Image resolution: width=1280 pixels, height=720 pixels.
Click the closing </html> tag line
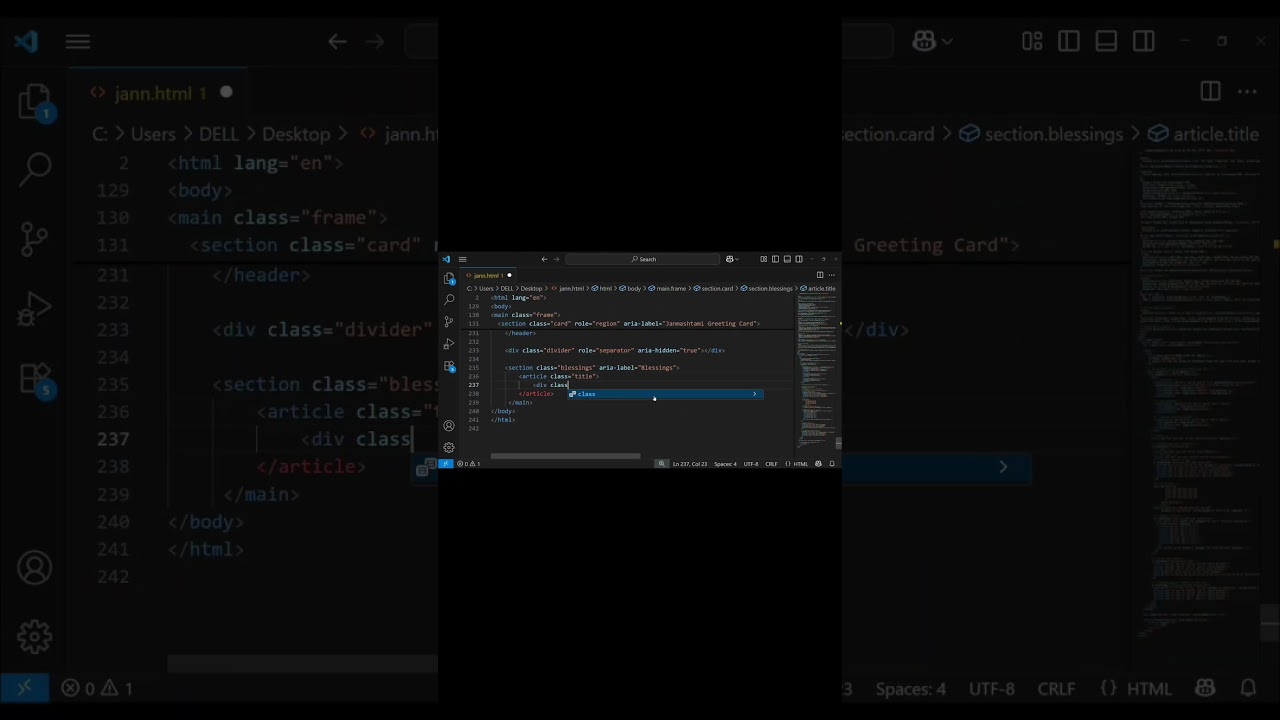click(x=503, y=420)
